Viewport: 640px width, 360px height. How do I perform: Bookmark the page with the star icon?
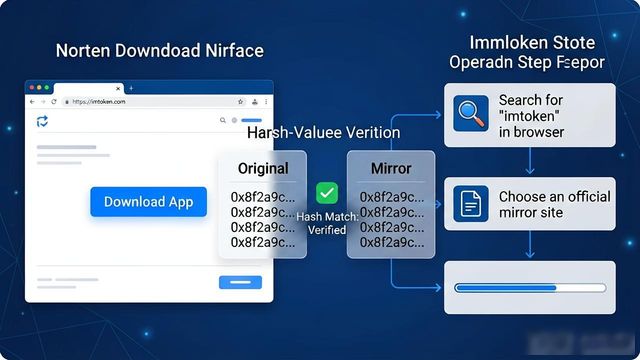click(240, 102)
